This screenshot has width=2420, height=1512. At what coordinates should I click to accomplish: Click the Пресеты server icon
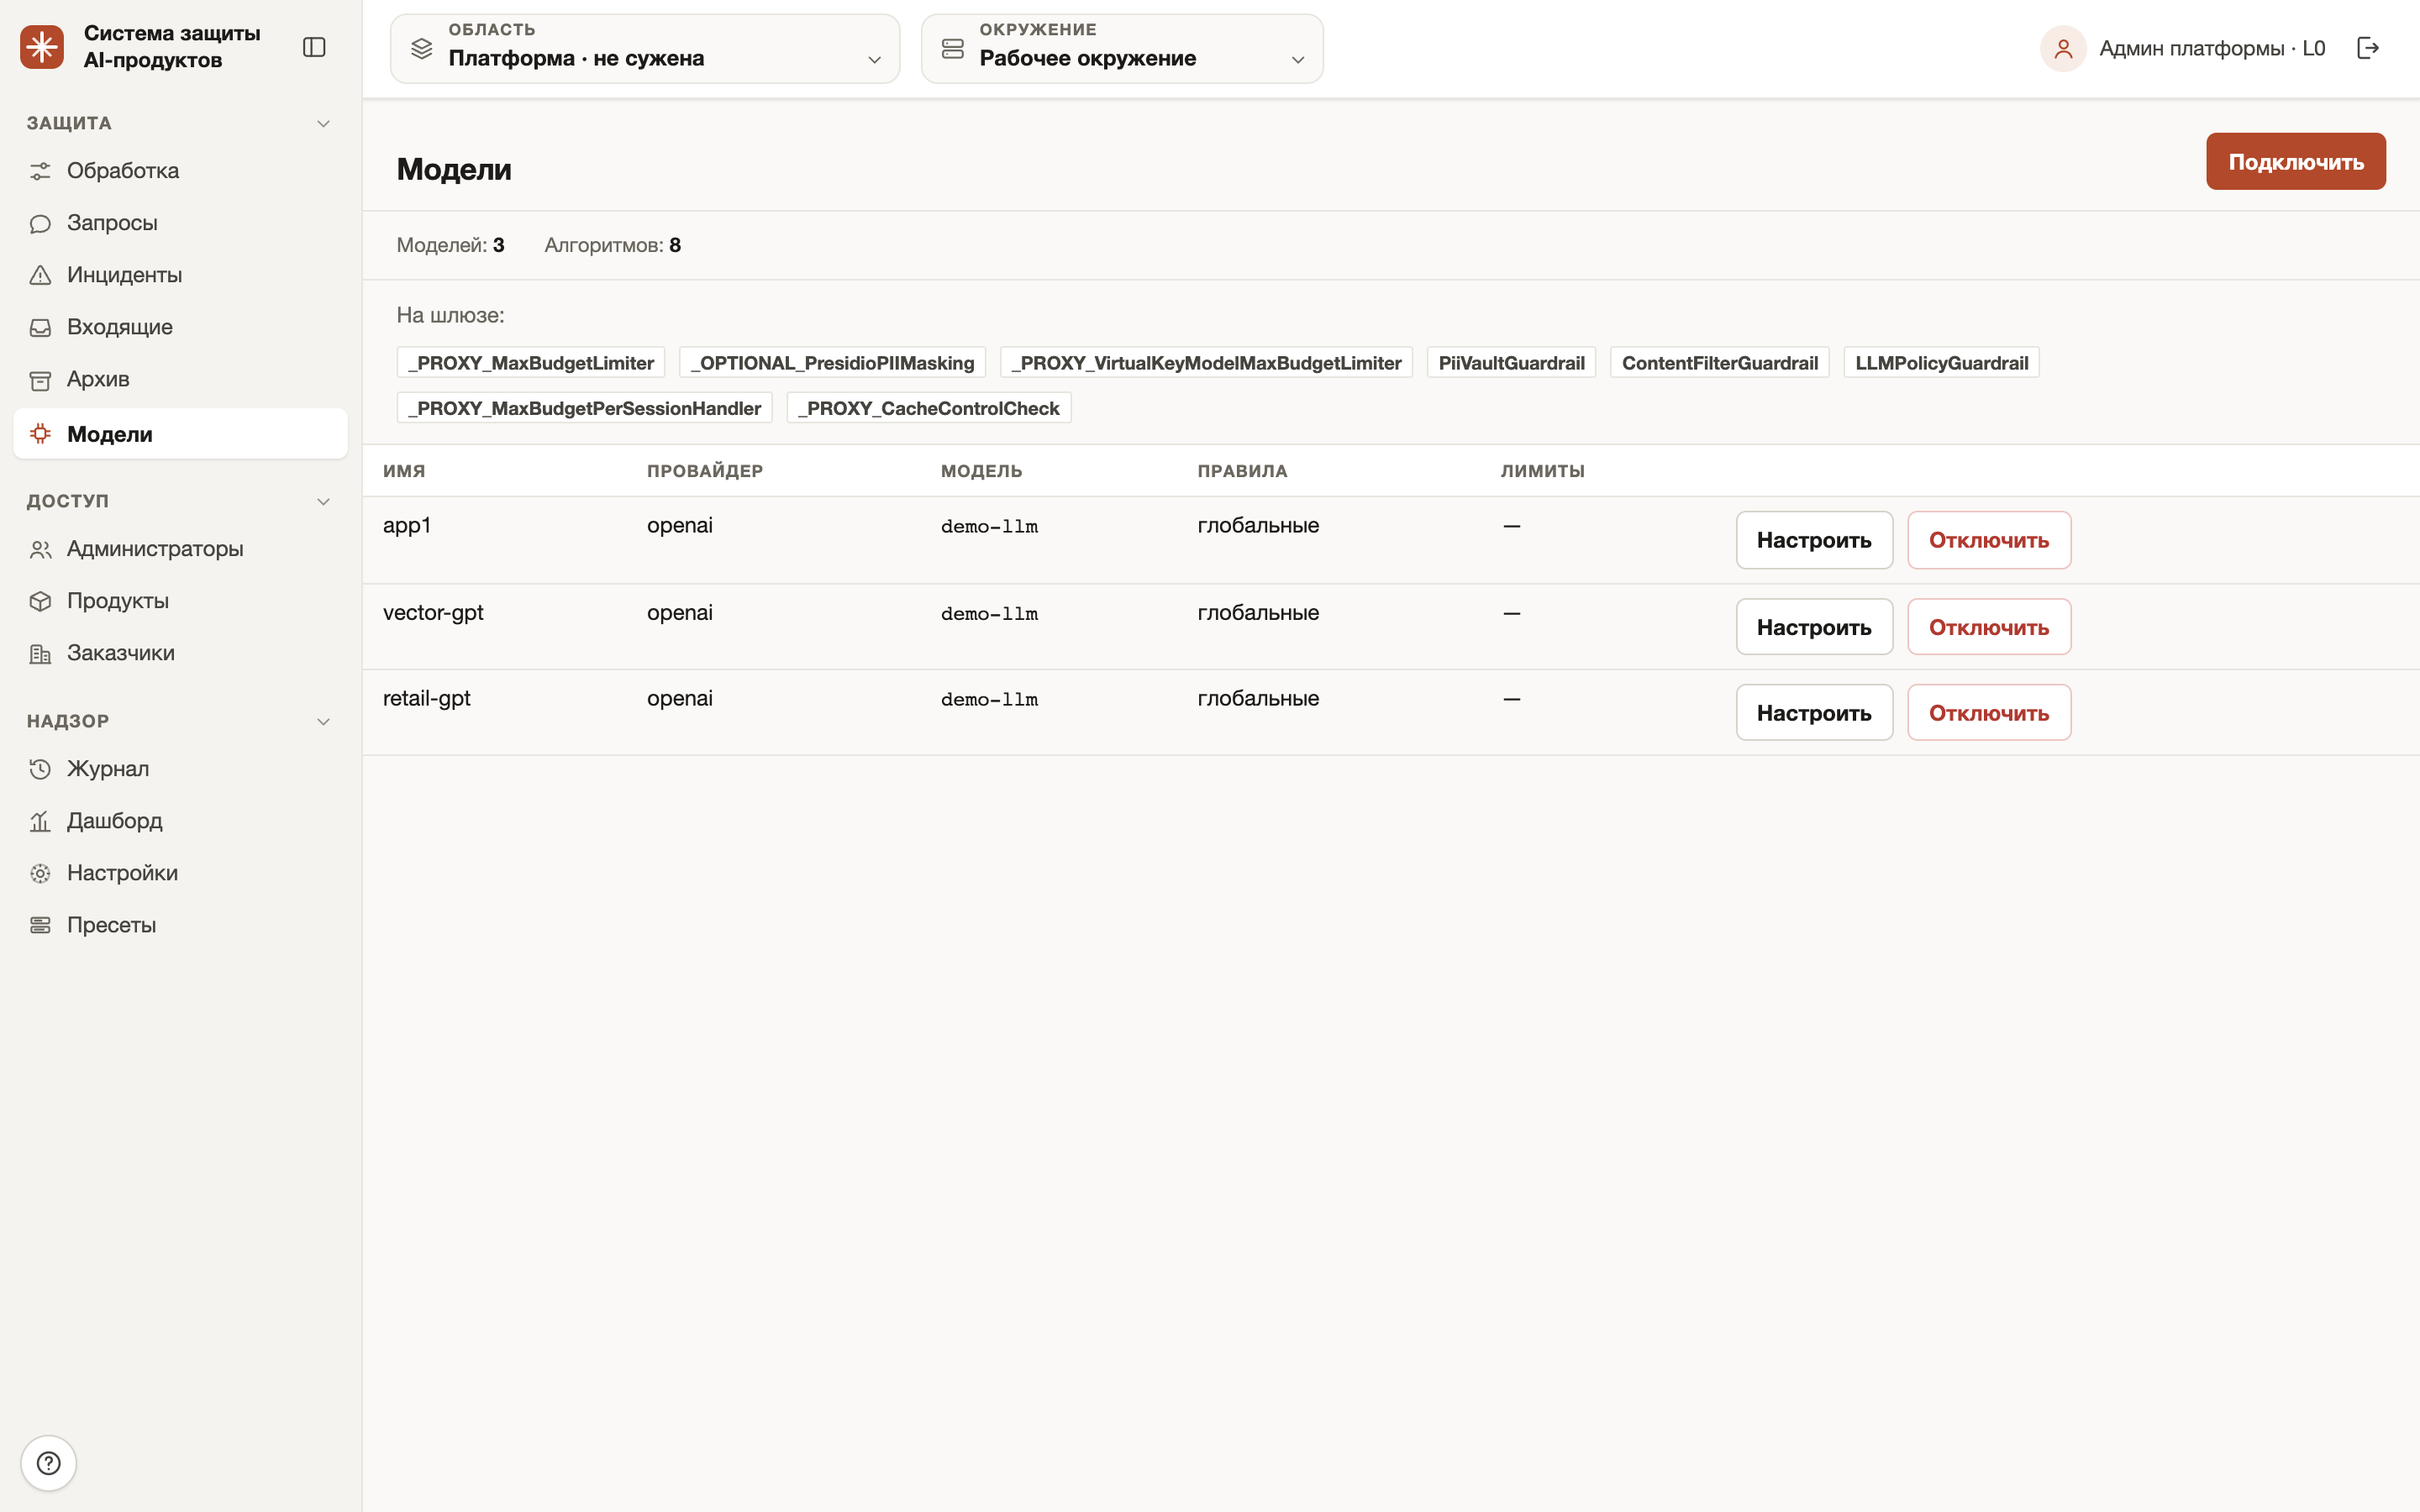[40, 925]
